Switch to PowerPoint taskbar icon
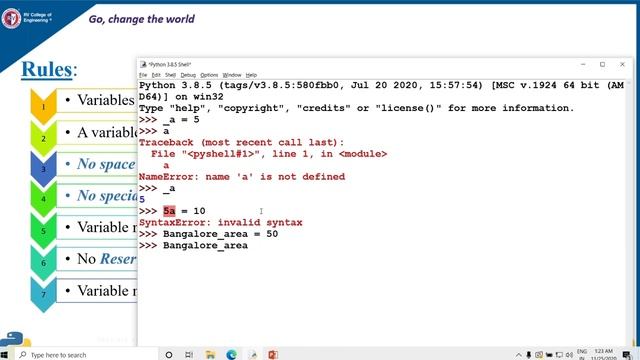The image size is (640, 360). pos(273,355)
